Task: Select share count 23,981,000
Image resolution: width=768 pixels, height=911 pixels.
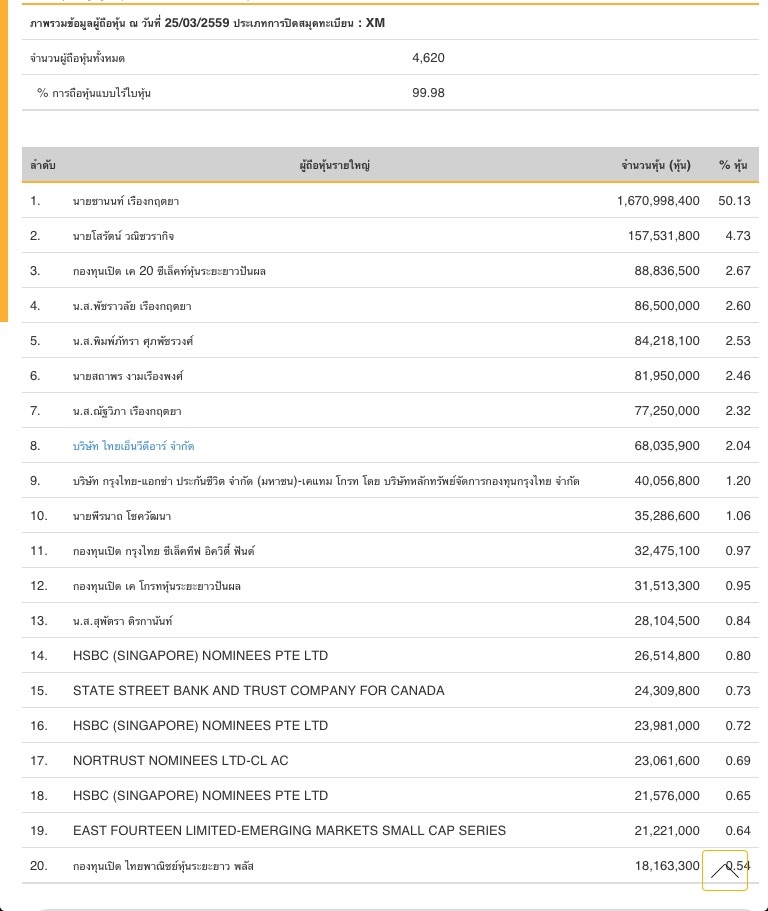Action: tap(667, 725)
